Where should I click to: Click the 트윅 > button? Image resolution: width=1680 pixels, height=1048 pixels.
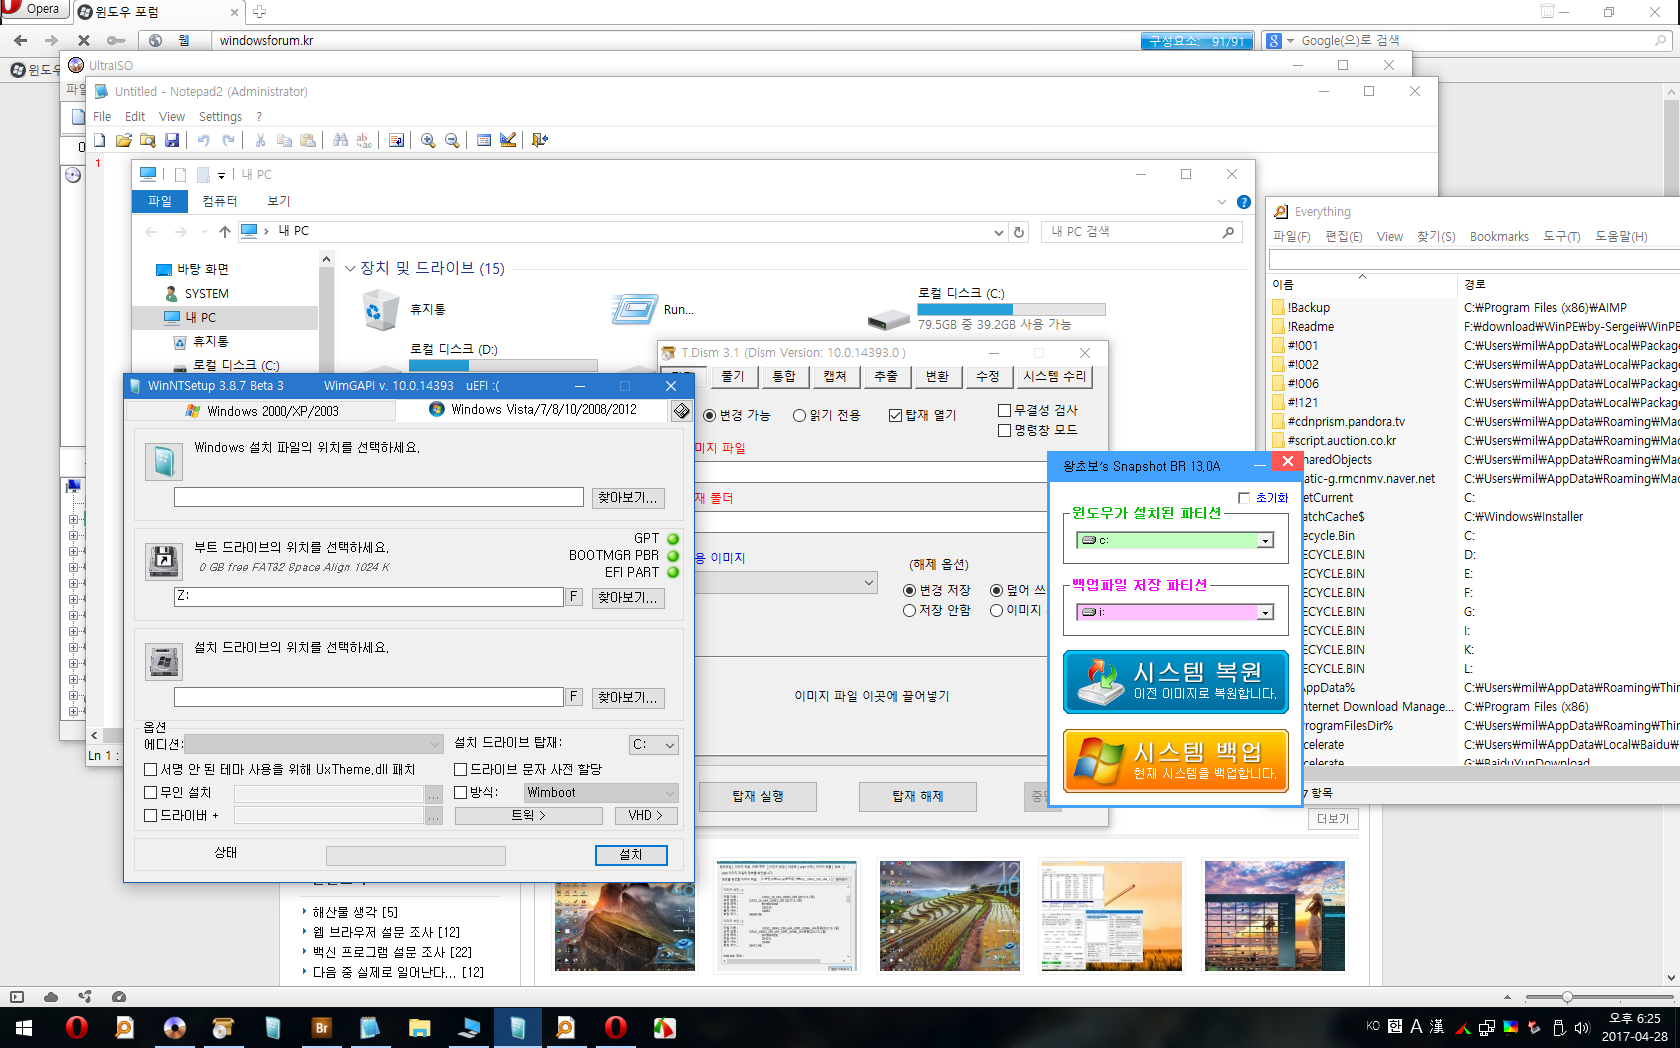tap(528, 816)
